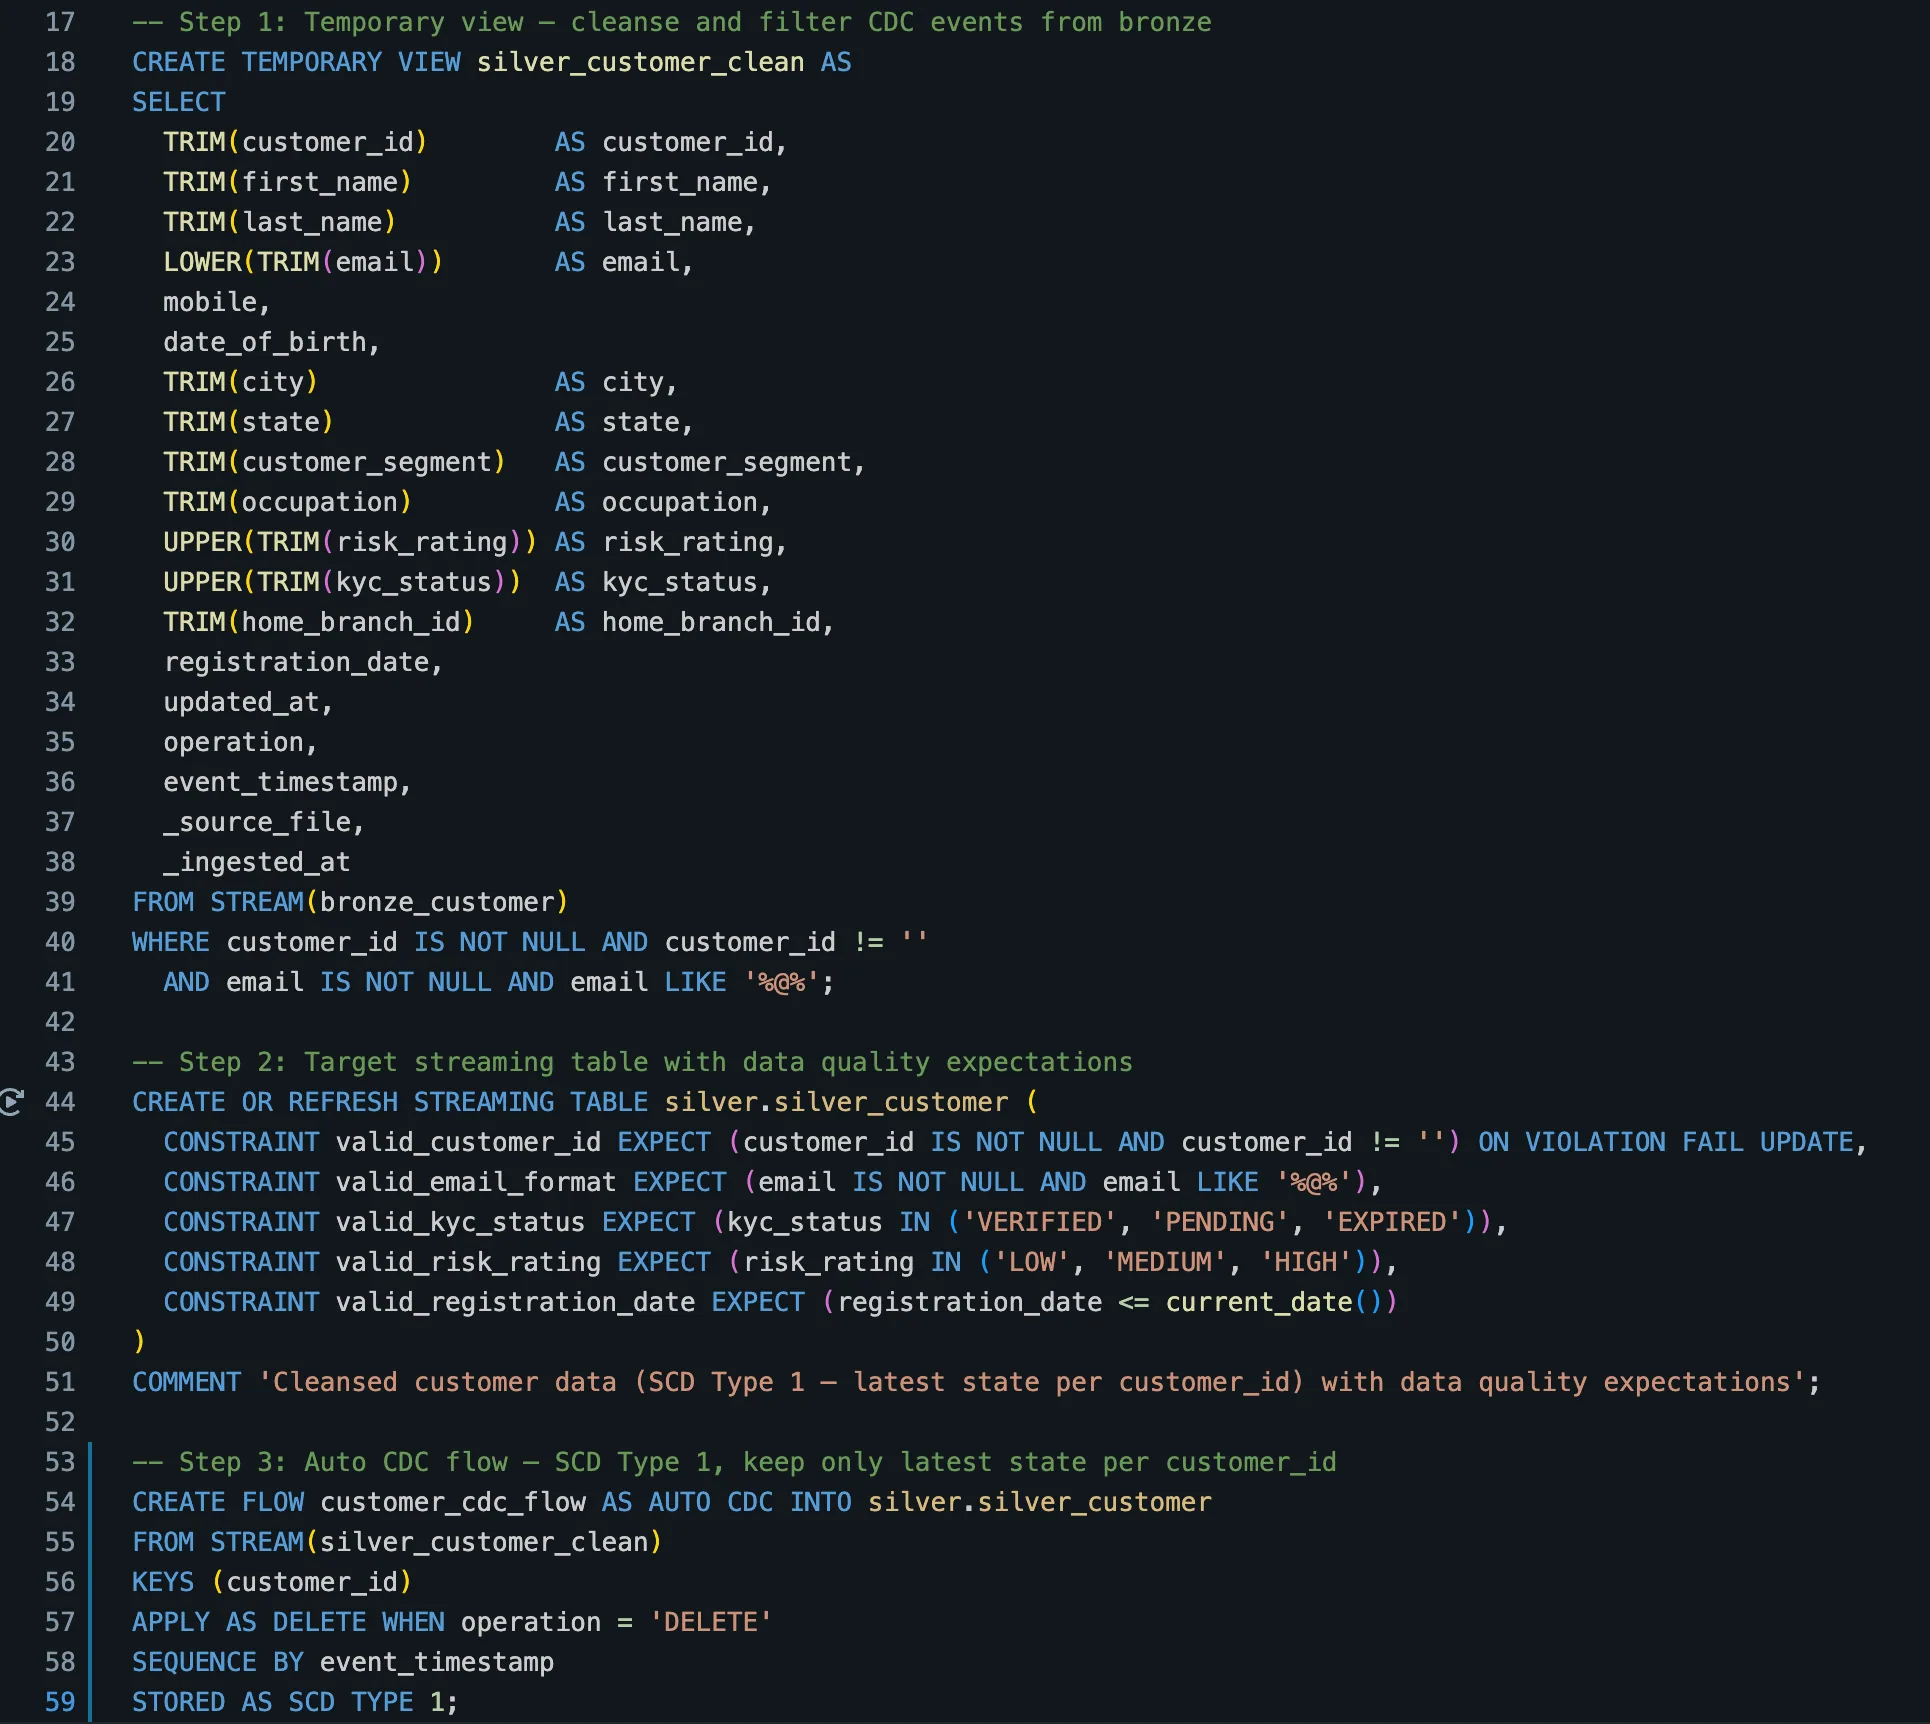The image size is (1930, 1724).
Task: Click '_source_file,' on line 37
Action: (264, 822)
